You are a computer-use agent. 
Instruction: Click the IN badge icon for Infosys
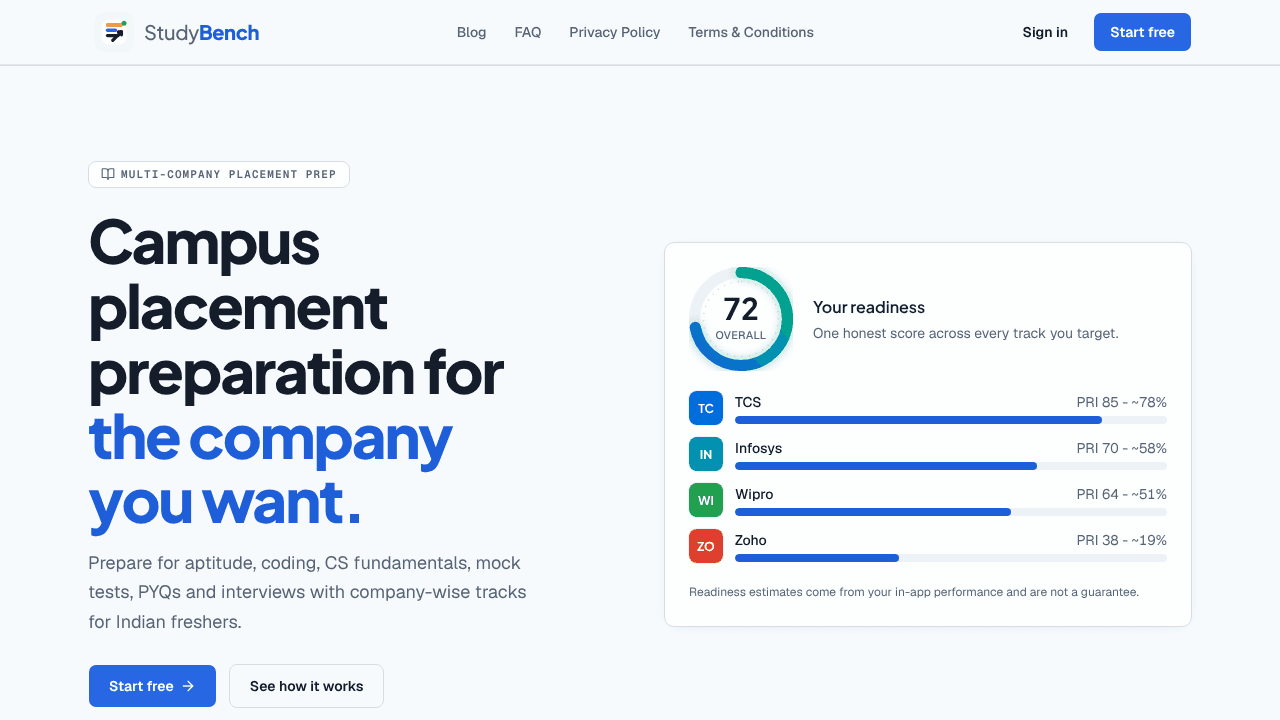706,454
